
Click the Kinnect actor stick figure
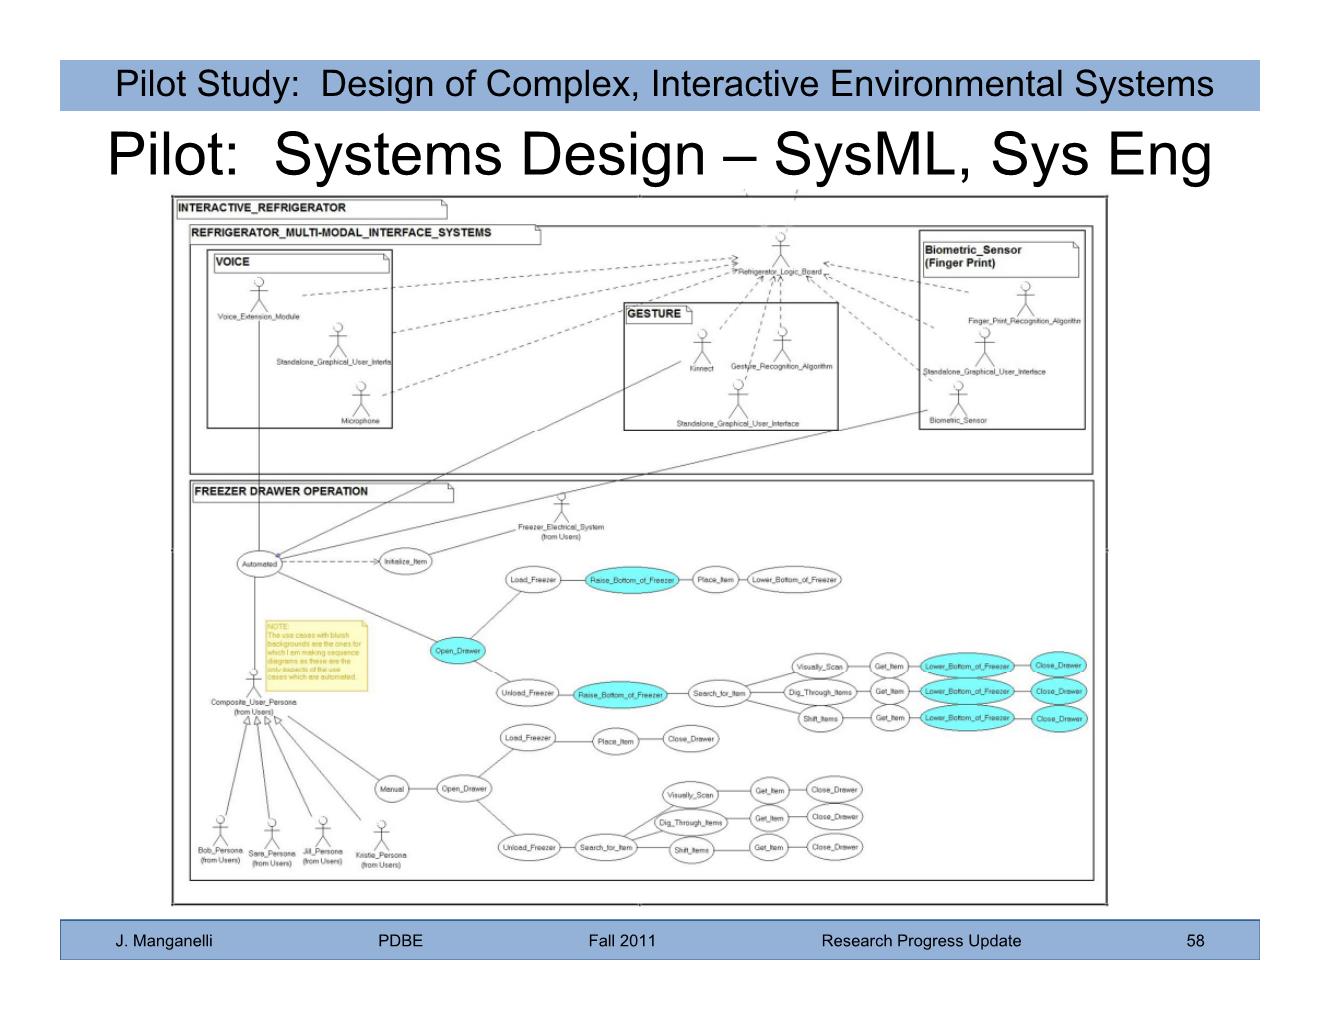pos(702,346)
